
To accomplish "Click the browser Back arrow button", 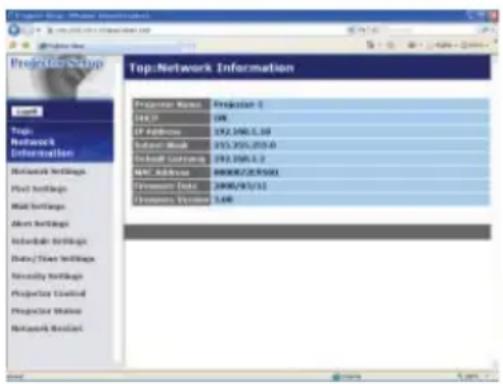I will pyautogui.click(x=14, y=30).
